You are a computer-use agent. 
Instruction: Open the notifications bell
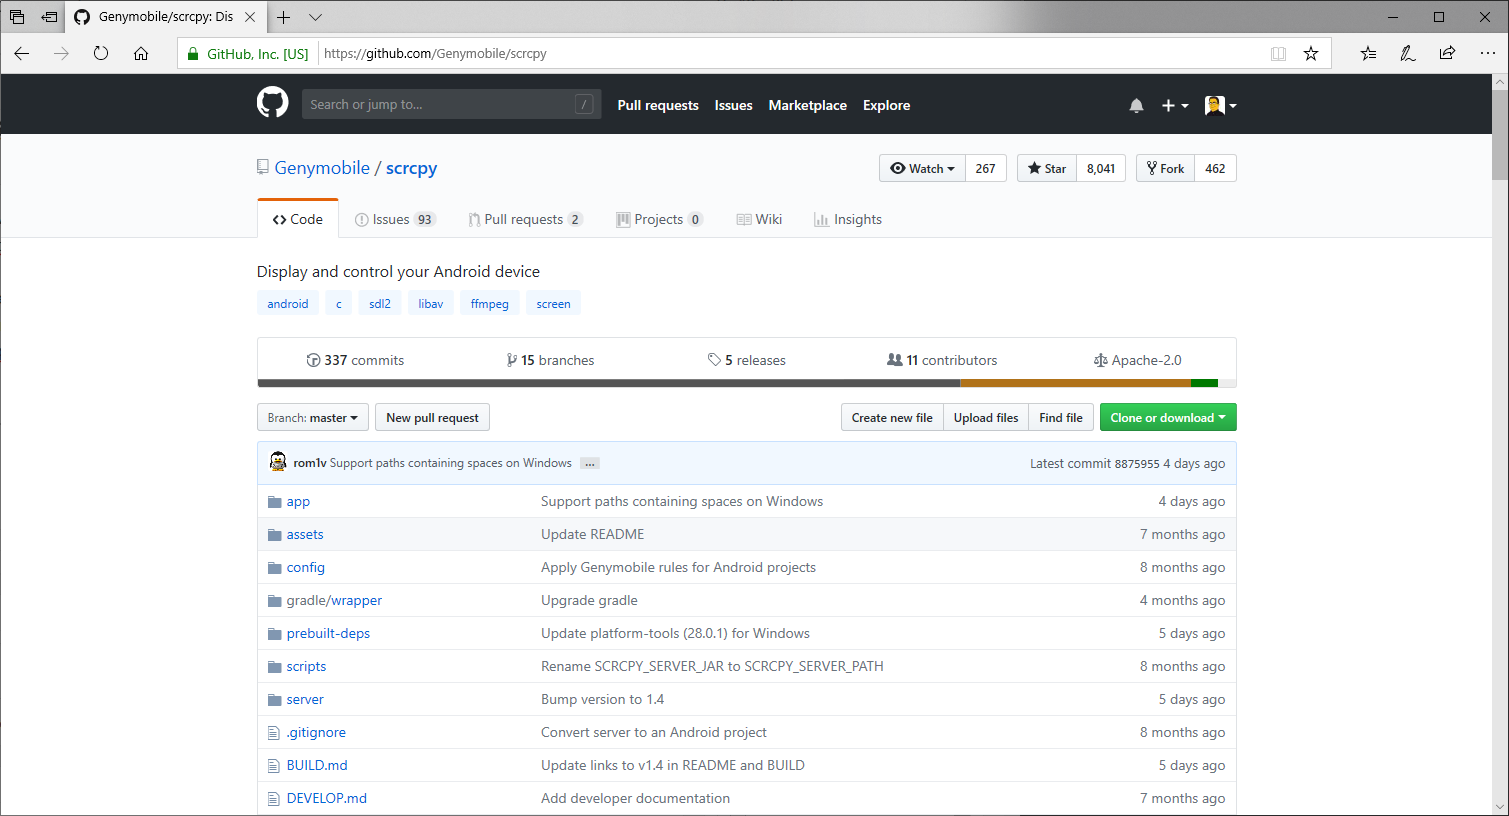(1136, 105)
